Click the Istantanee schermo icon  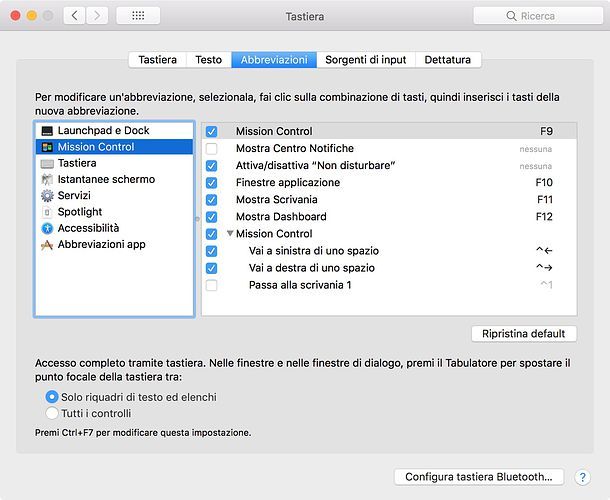click(x=47, y=179)
